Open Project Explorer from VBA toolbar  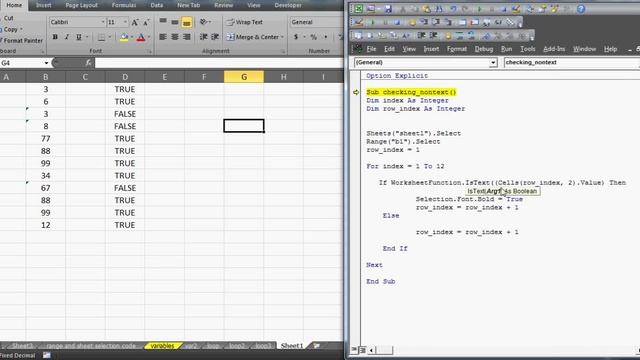click(530, 9)
